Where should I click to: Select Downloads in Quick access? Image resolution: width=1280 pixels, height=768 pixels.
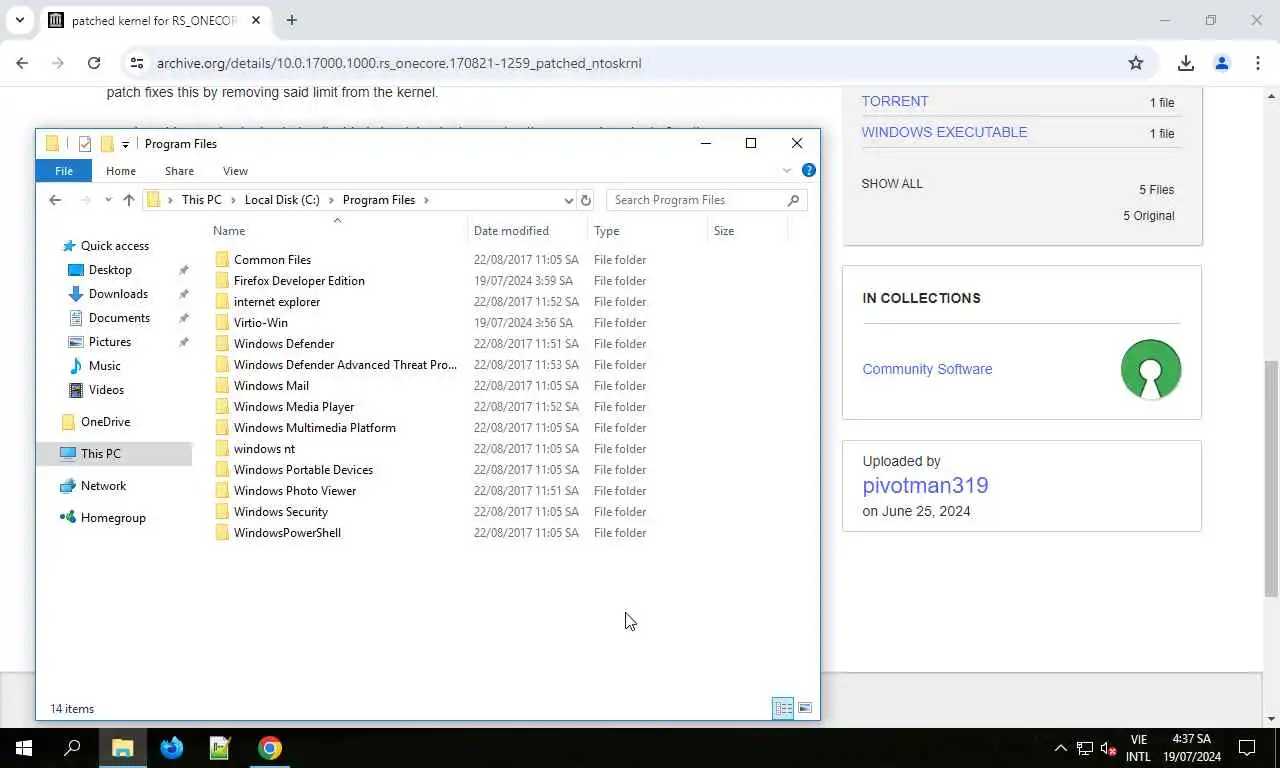click(118, 294)
